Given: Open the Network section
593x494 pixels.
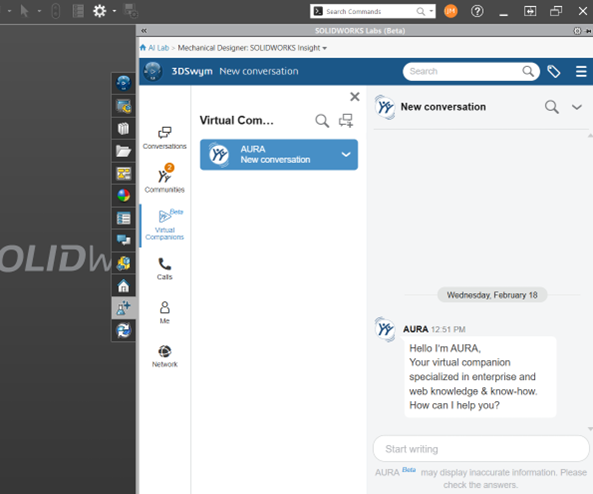Looking at the screenshot, I should pyautogui.click(x=165, y=356).
